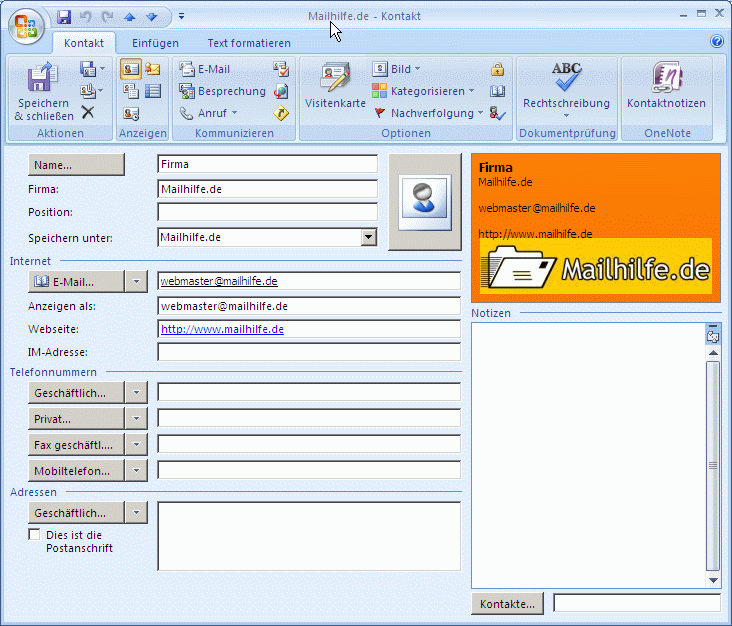
Task: Click the phone Geschäftlich... button
Action: pos(77,393)
